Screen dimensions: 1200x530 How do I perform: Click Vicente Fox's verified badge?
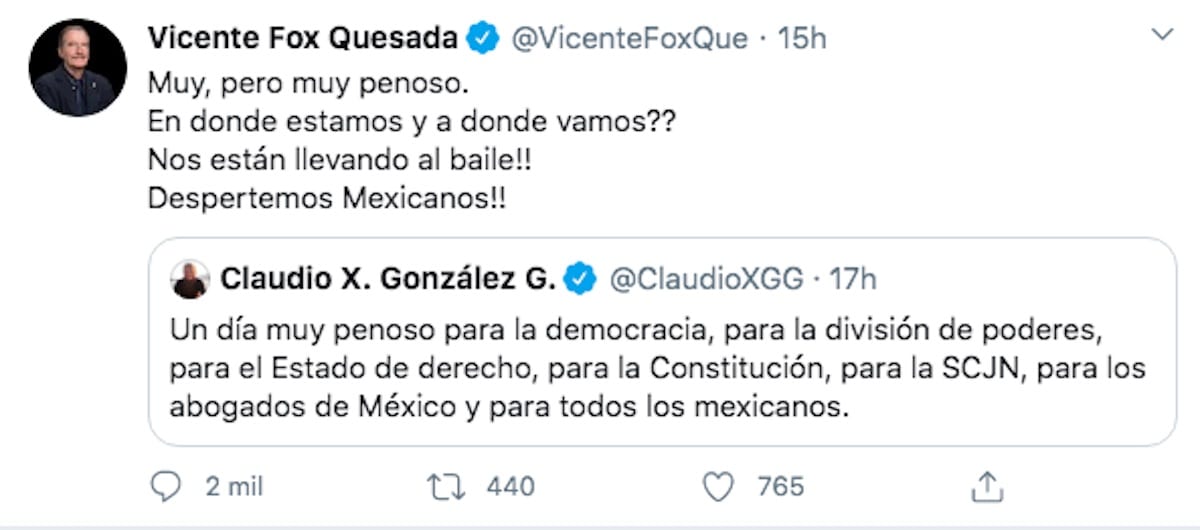484,38
